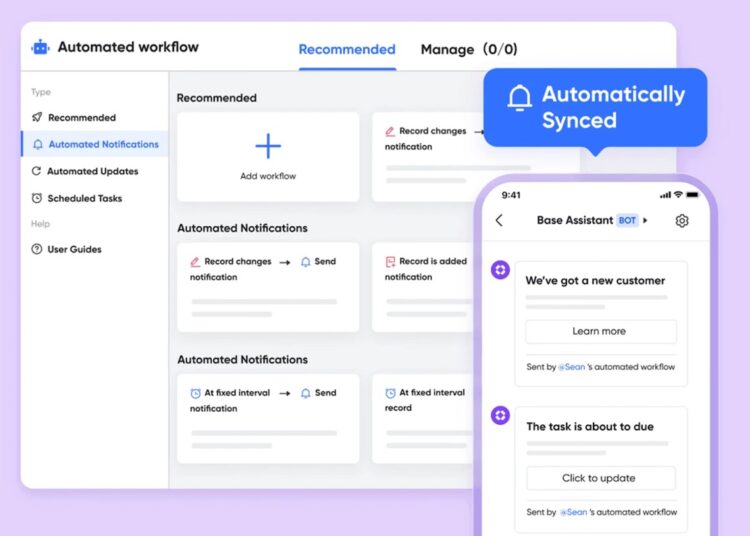The height and width of the screenshot is (536, 750).
Task: Click the Record is added icon
Action: click(390, 262)
